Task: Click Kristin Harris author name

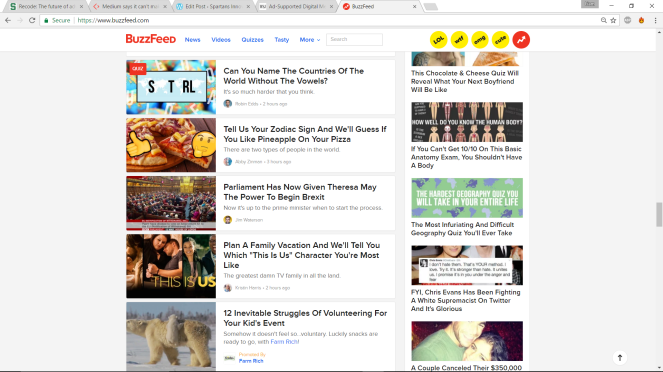Action: tap(248, 288)
